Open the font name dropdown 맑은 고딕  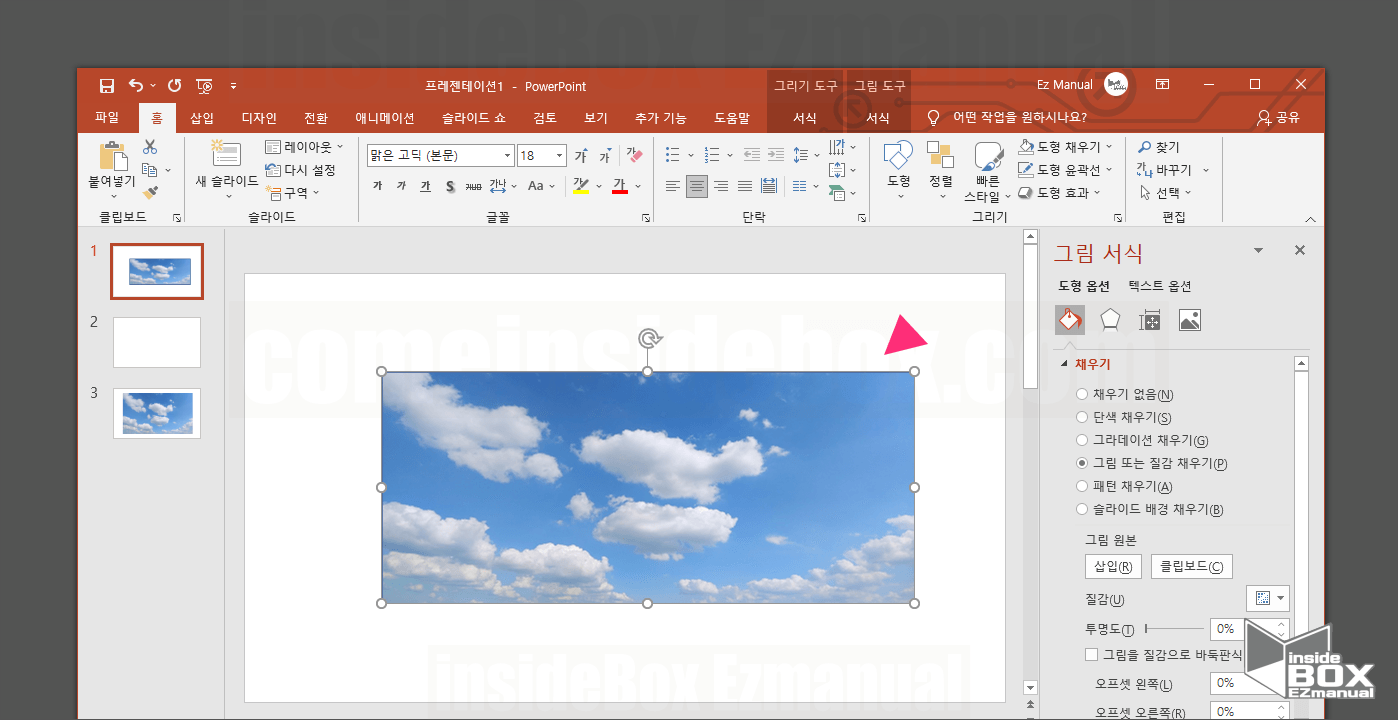[x=508, y=156]
